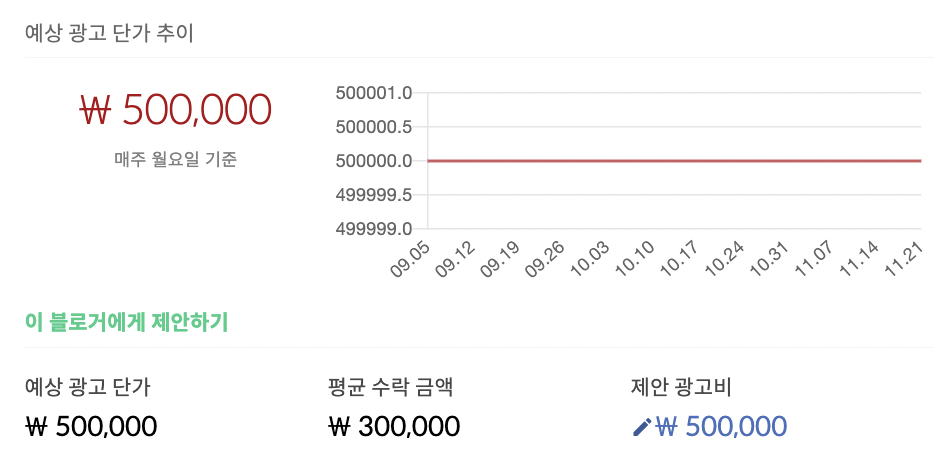This screenshot has width=950, height=472.
Task: Click the 10.24 x-axis date label
Action: (x=725, y=259)
